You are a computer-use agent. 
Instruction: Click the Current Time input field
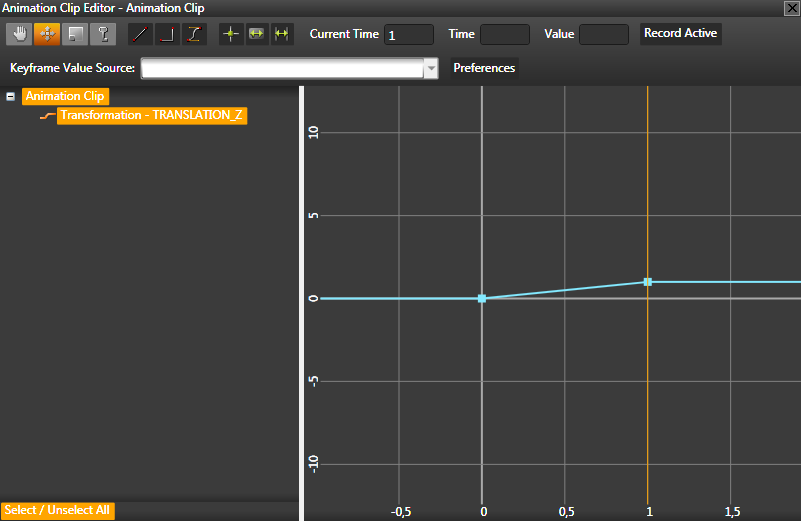(408, 35)
